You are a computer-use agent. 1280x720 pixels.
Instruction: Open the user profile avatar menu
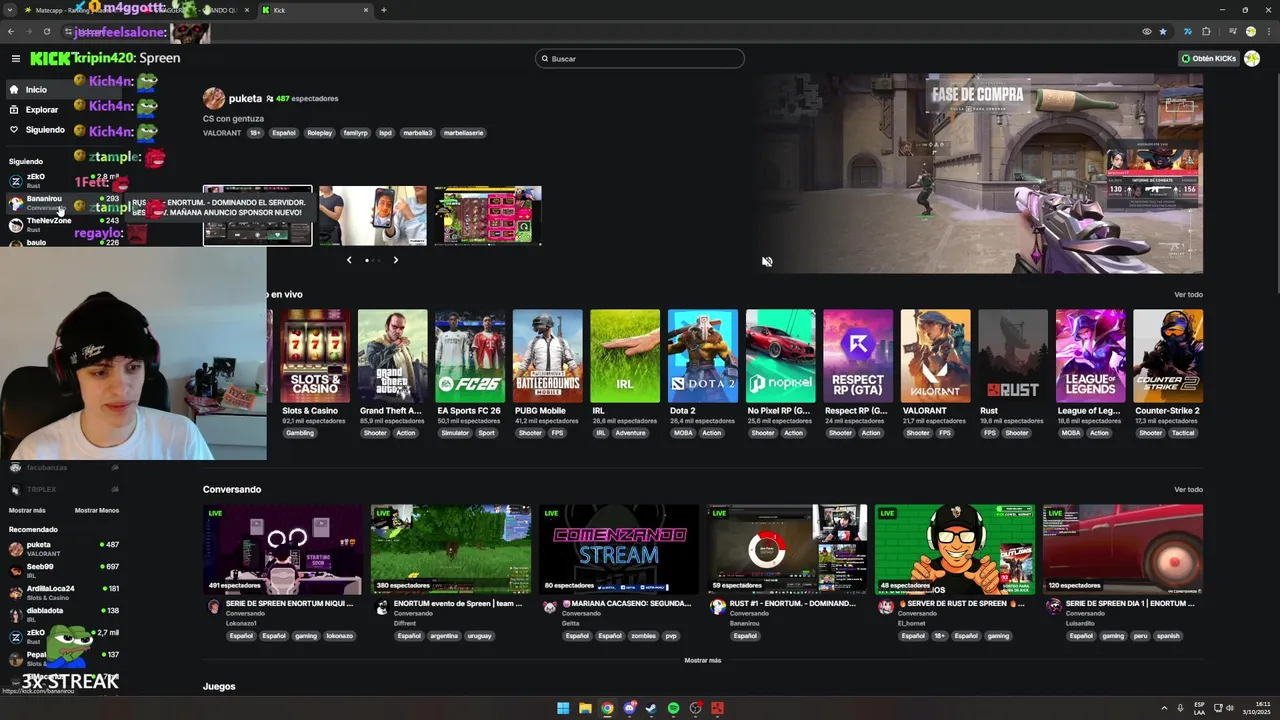pos(1251,59)
